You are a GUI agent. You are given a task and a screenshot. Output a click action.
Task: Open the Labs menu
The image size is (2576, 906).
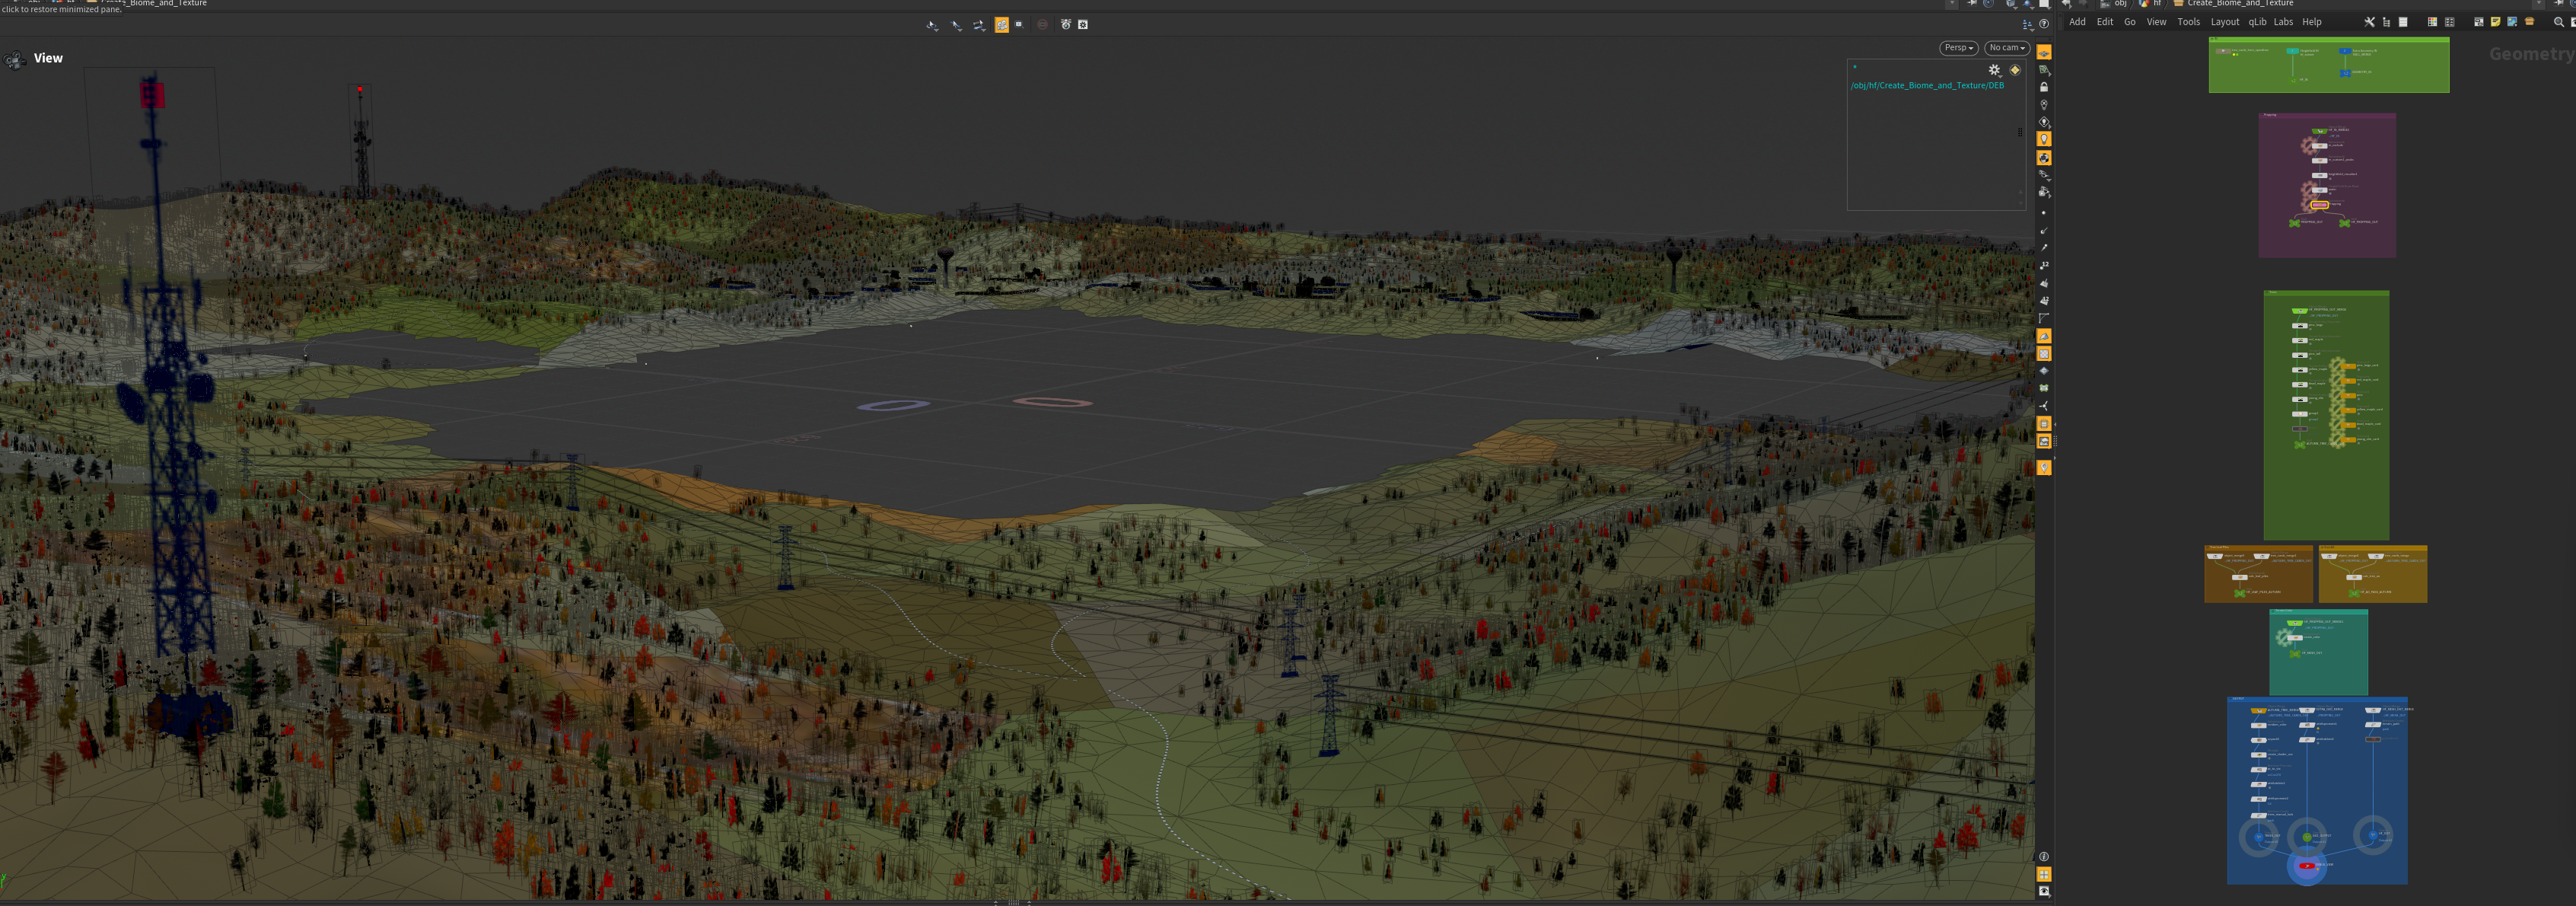click(2283, 22)
